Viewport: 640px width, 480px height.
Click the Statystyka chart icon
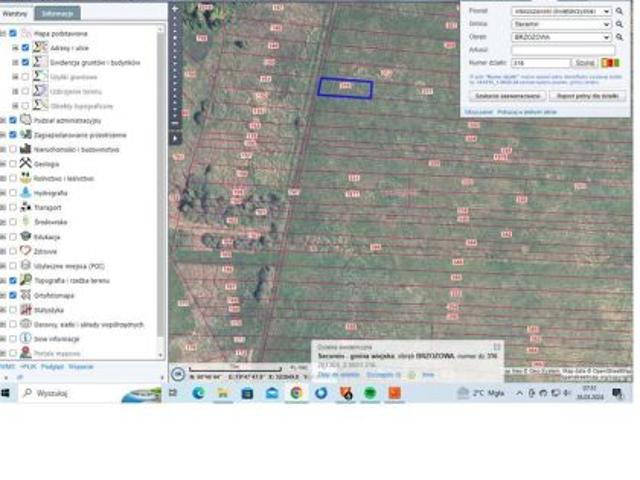[x=25, y=309]
